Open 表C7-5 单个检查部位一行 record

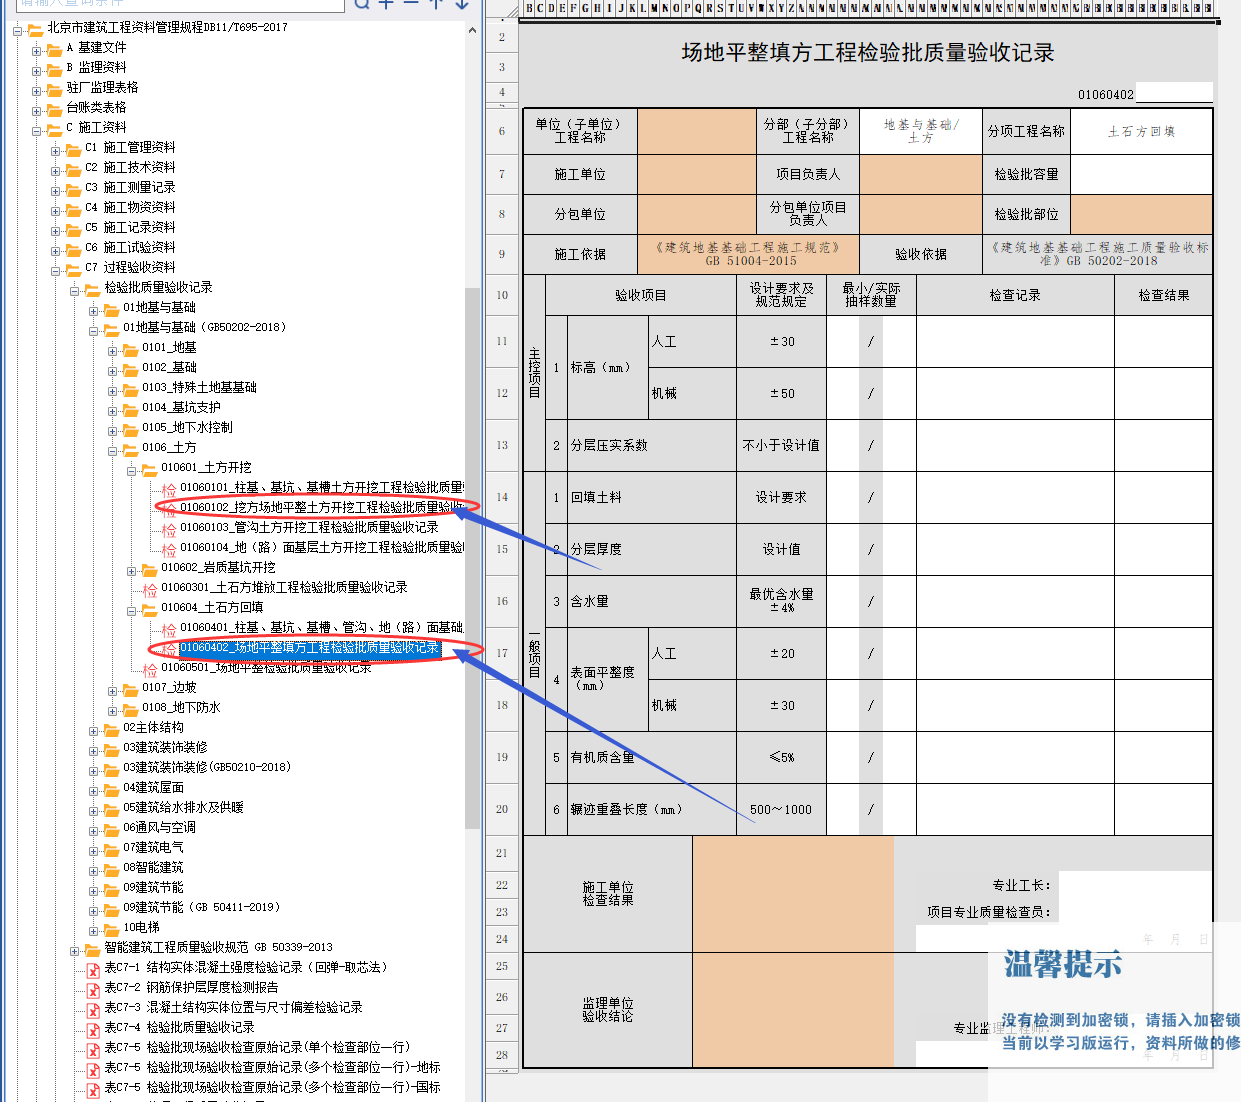coord(257,1048)
